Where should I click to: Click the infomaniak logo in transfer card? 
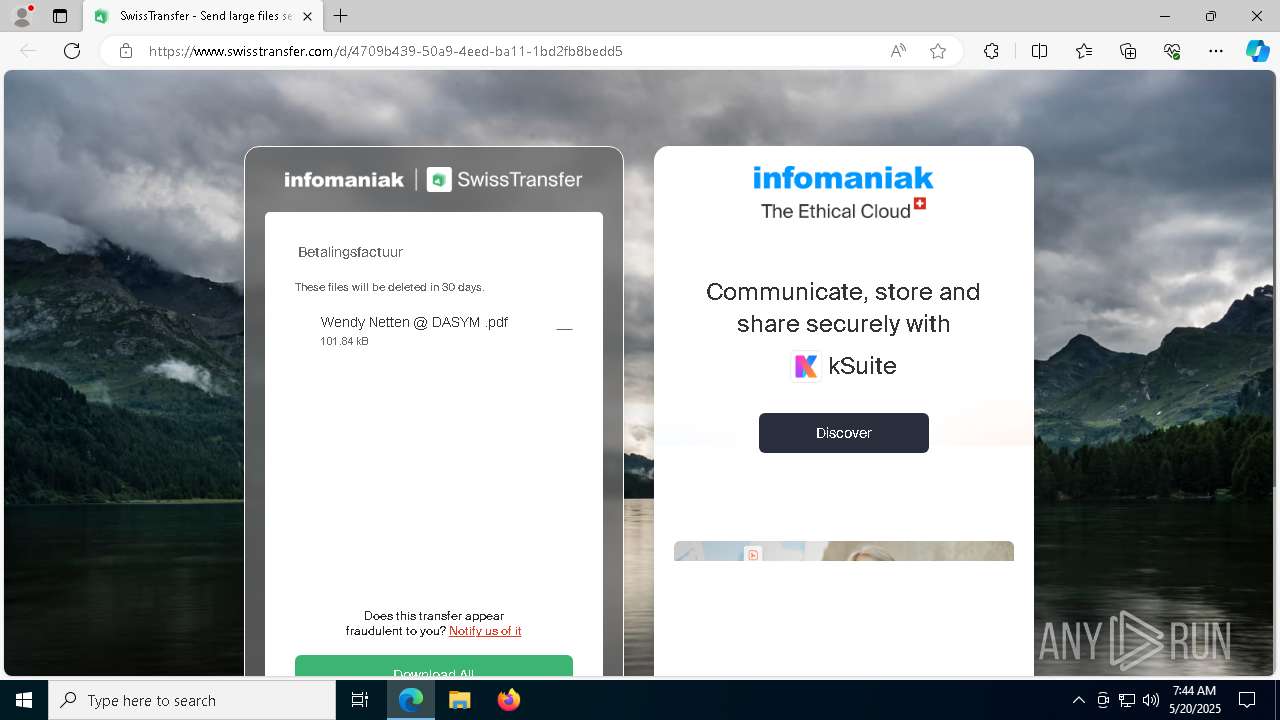[343, 180]
